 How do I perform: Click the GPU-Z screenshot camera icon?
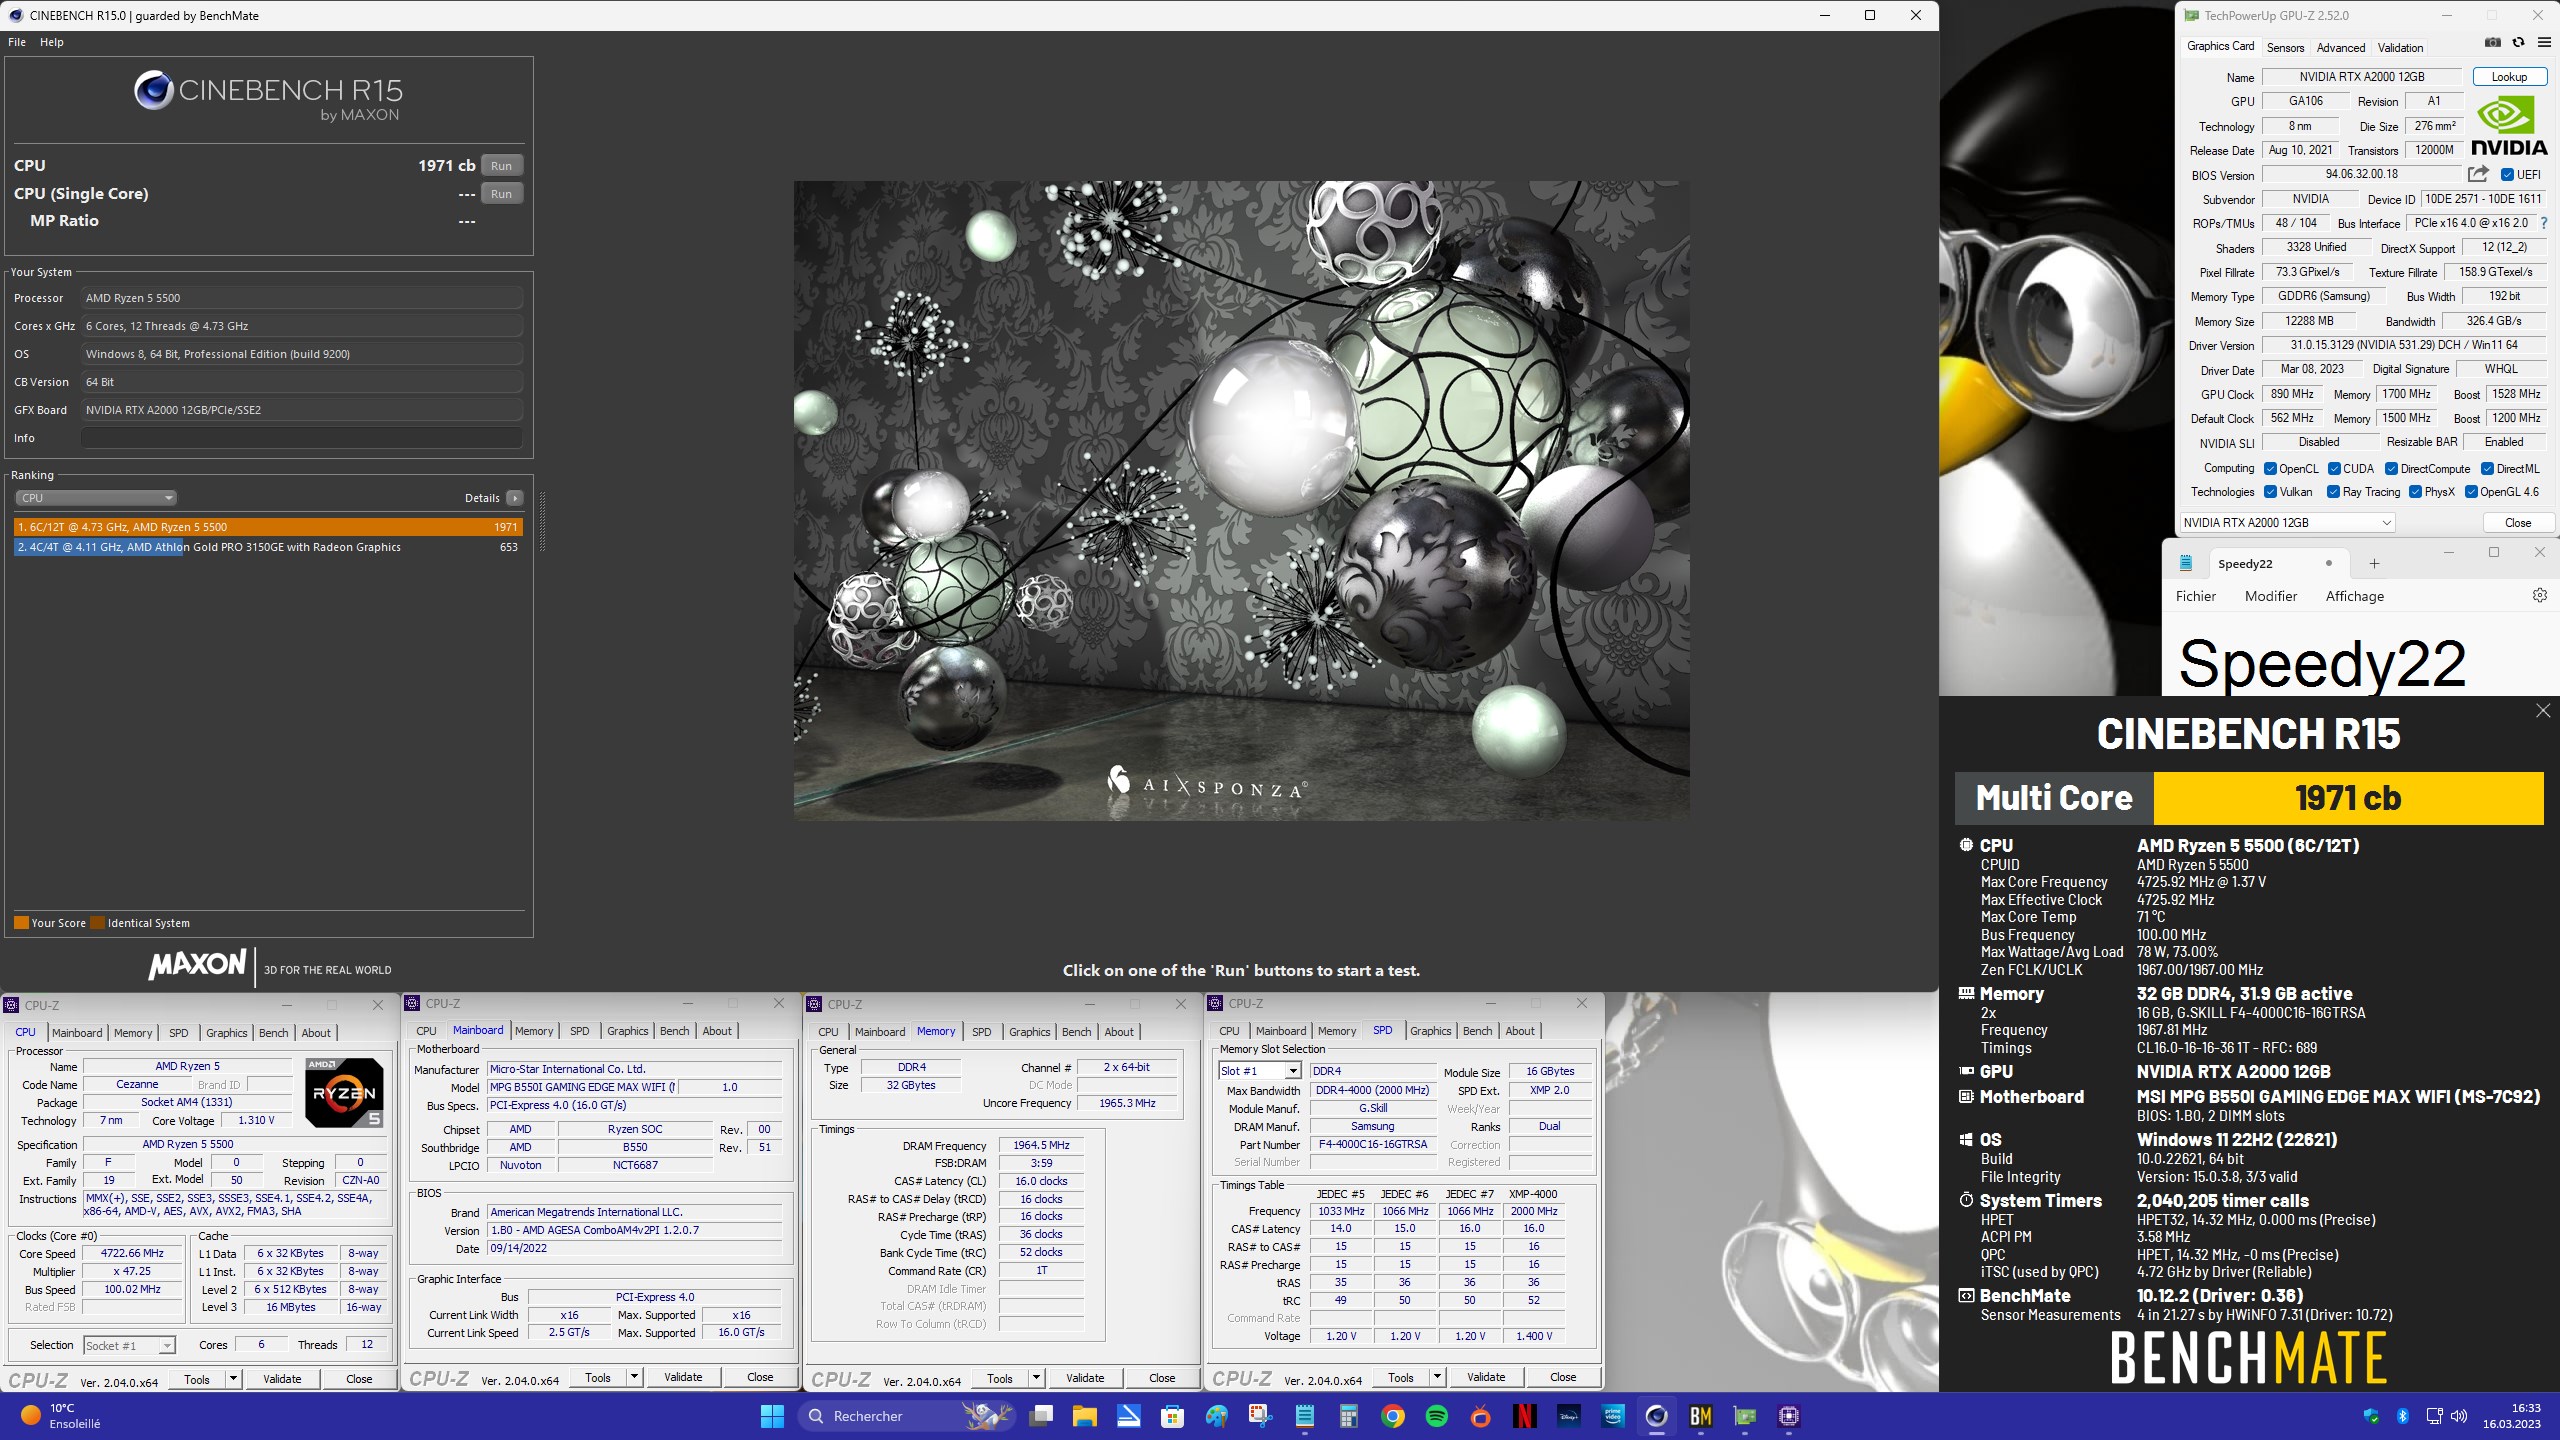2493,42
